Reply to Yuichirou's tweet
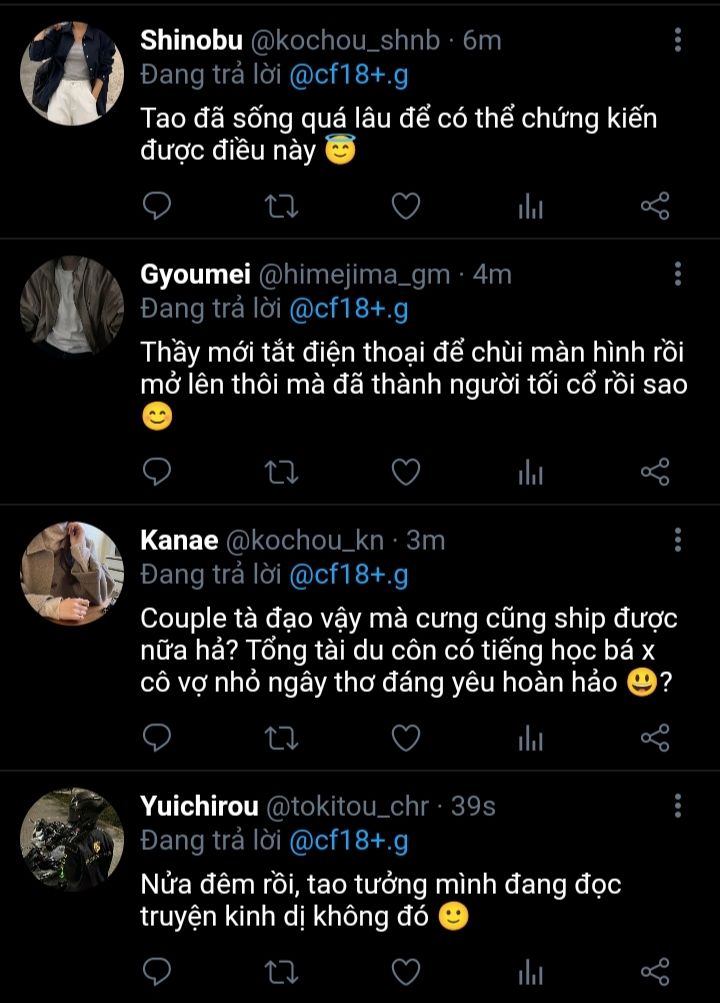This screenshot has height=1003, width=720. click(158, 971)
